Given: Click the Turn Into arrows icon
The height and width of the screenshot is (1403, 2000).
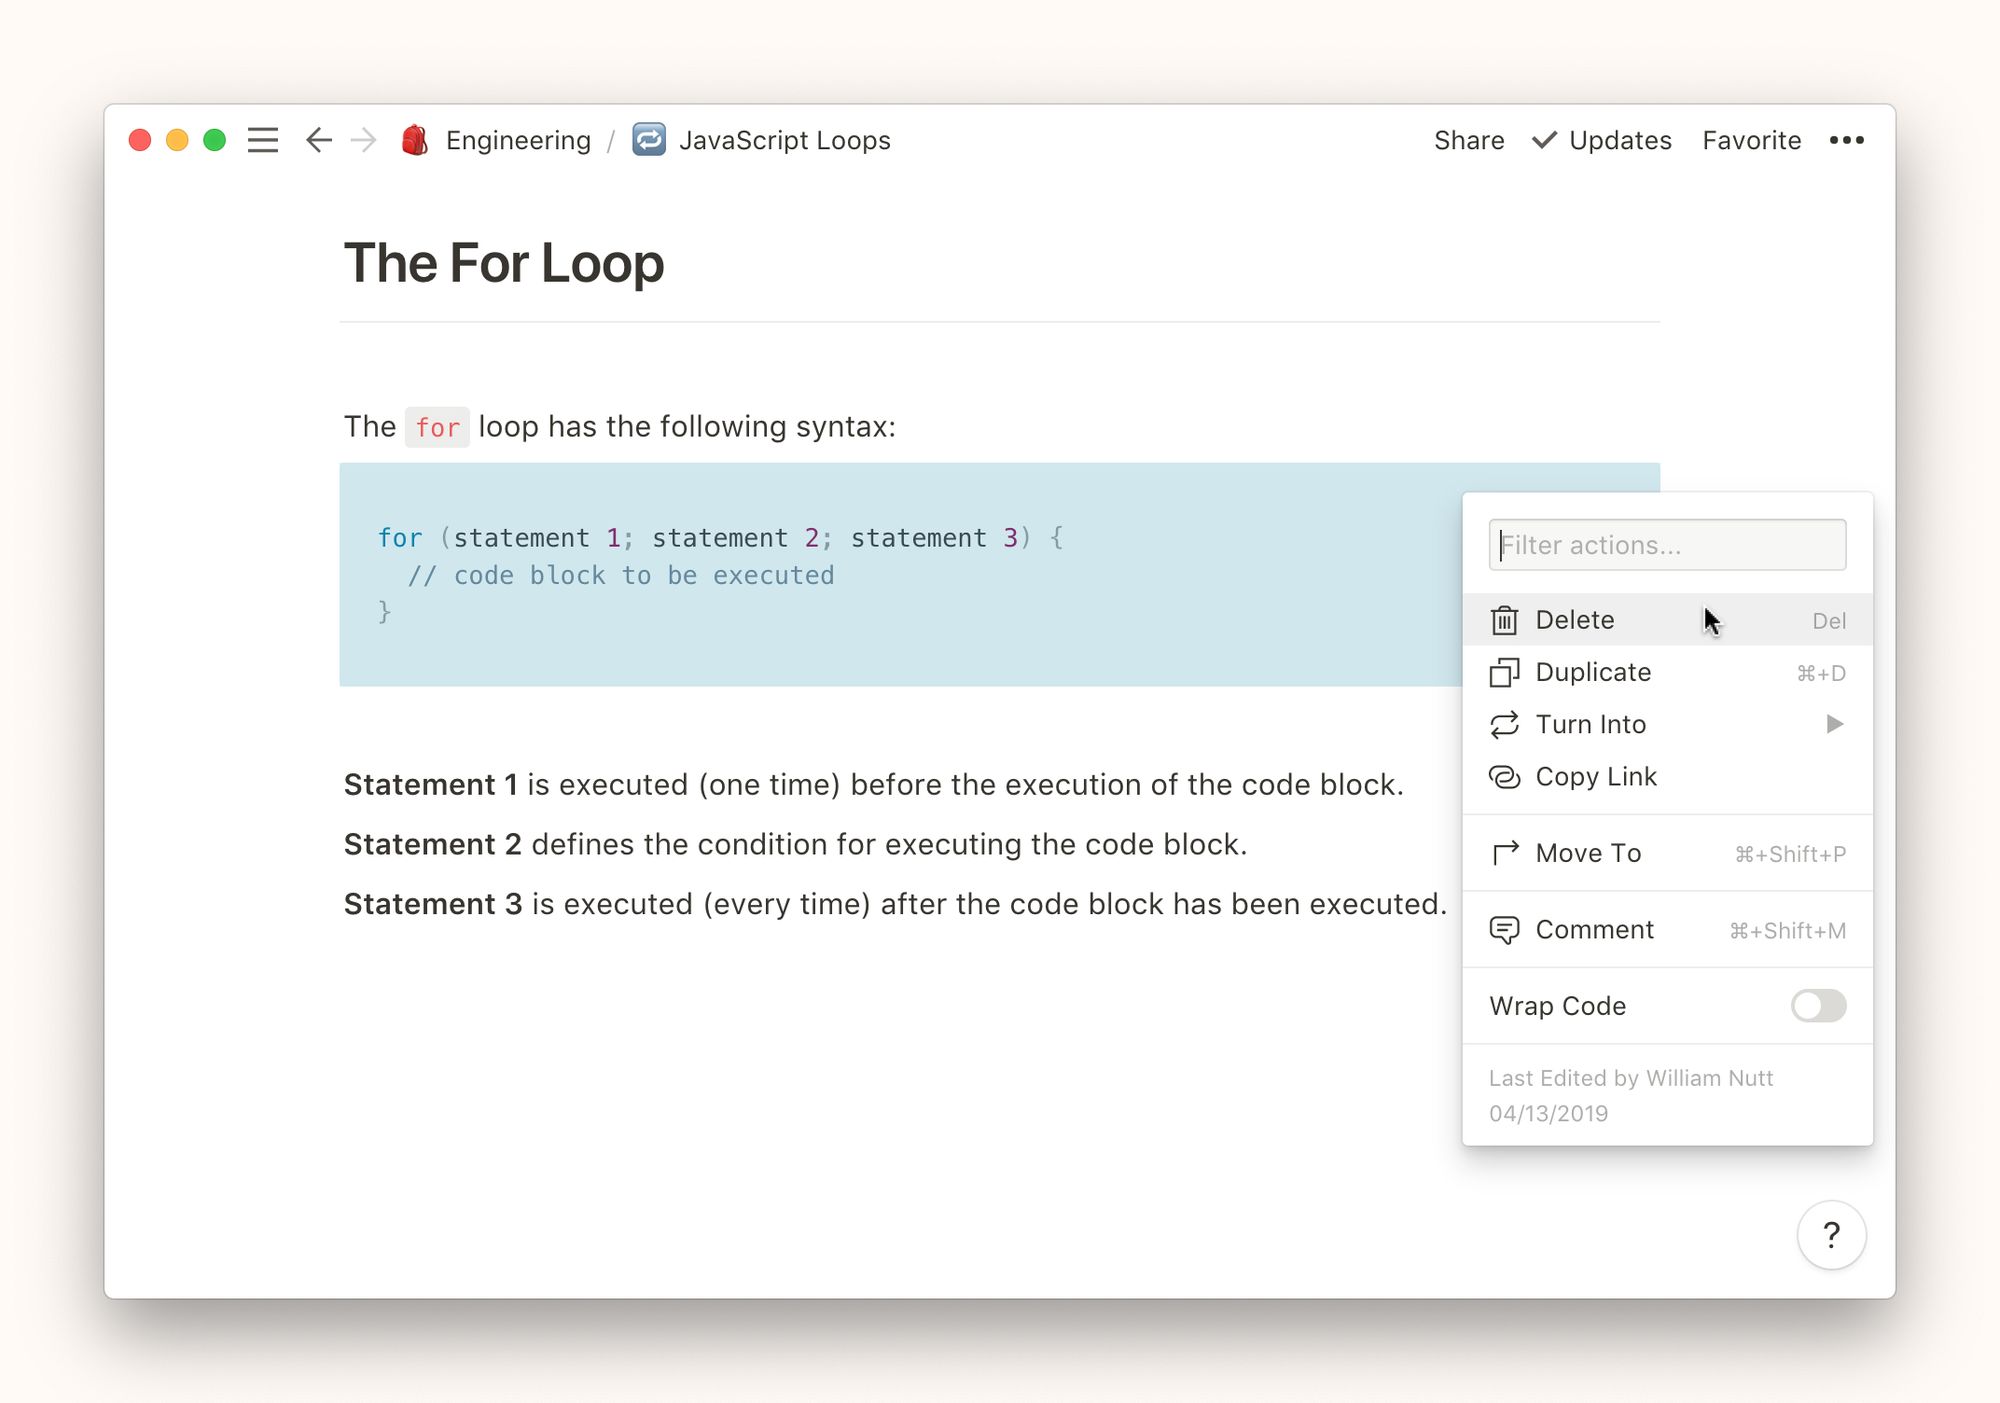Looking at the screenshot, I should 1504,724.
